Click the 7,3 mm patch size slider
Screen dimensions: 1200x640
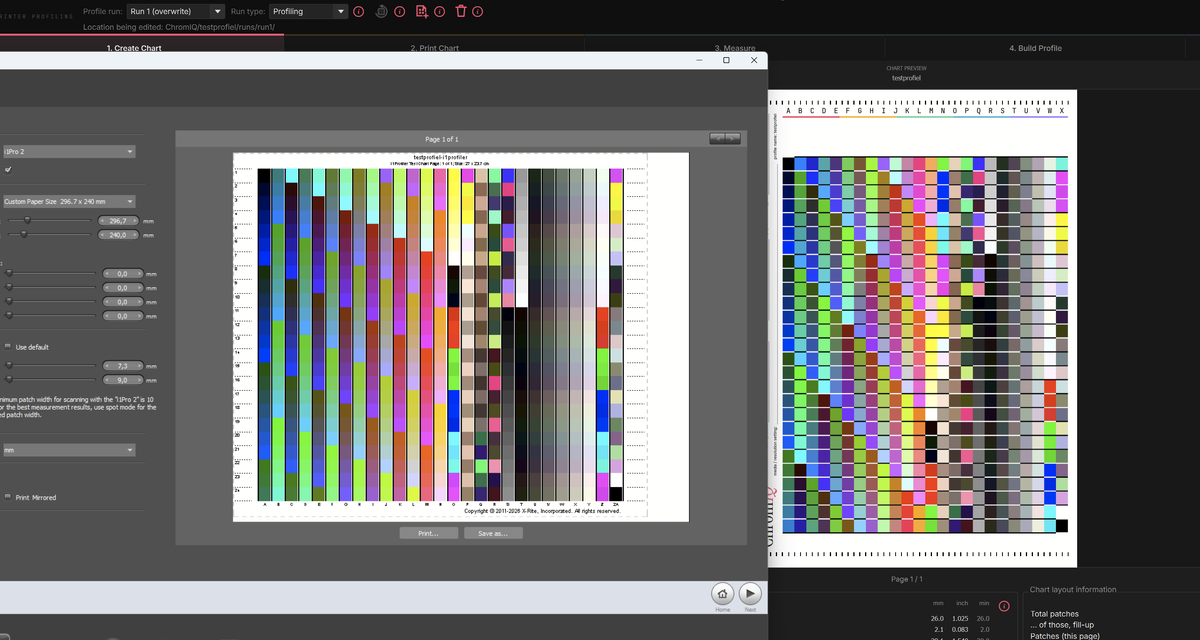click(50, 366)
